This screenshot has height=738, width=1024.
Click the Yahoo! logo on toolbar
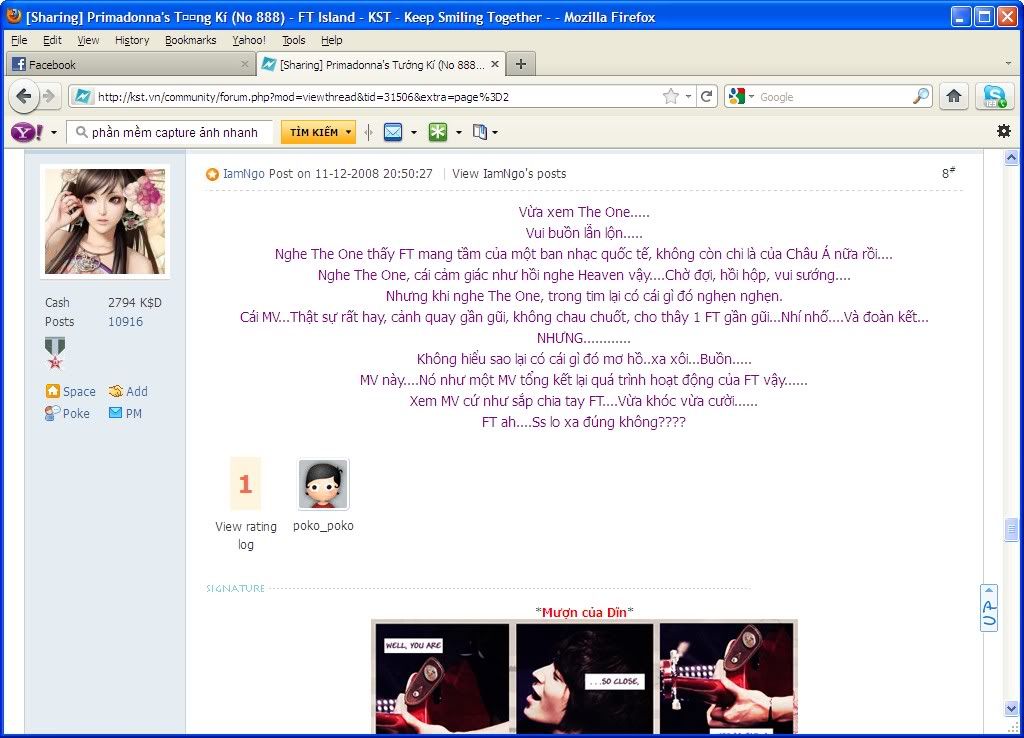[x=27, y=133]
